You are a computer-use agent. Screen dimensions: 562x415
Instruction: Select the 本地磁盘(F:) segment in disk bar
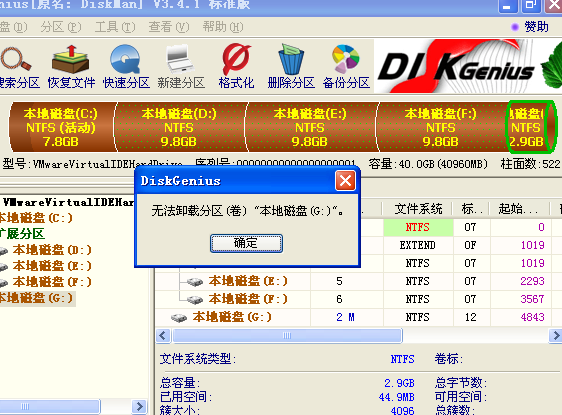tap(442, 127)
